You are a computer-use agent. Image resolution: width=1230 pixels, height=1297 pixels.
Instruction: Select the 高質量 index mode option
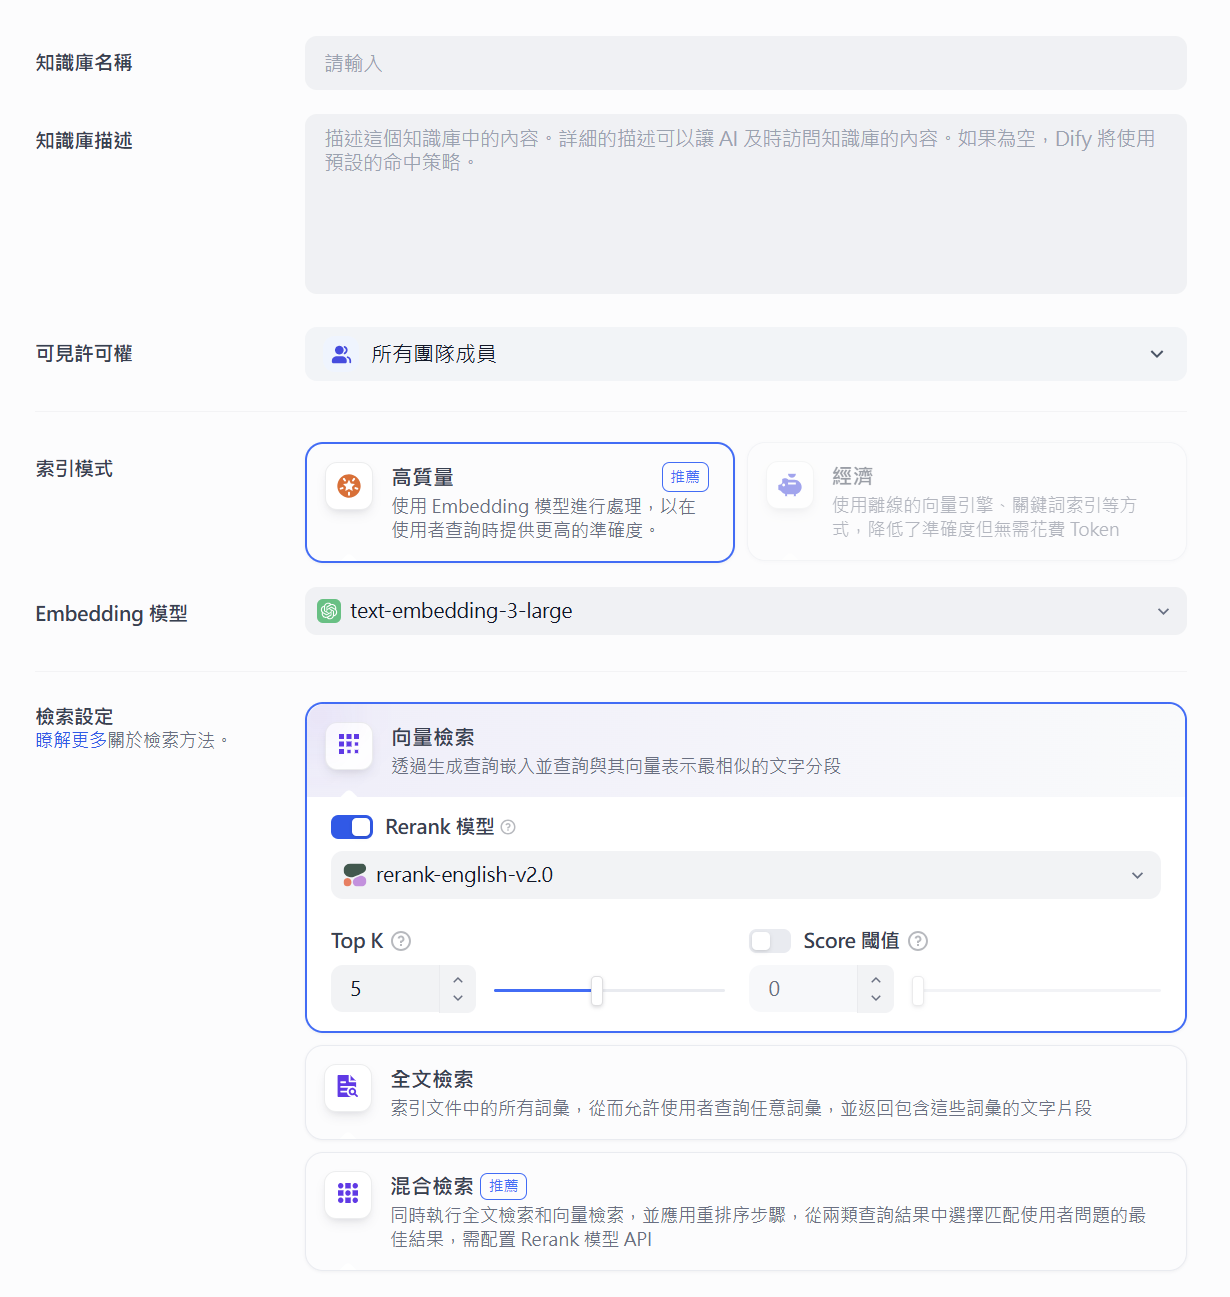click(x=519, y=502)
